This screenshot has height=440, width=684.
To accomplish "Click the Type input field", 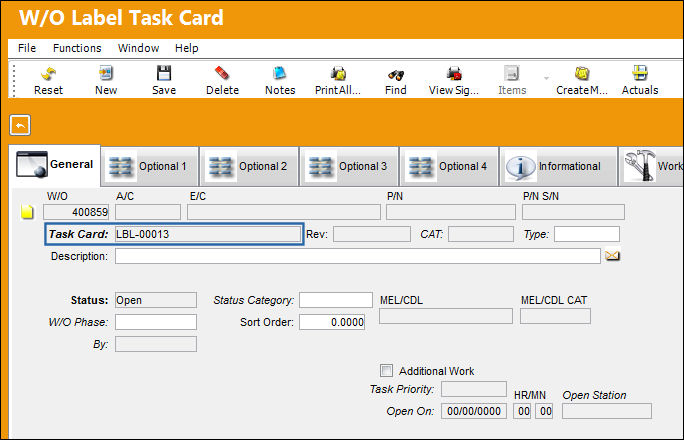I will tap(587, 234).
